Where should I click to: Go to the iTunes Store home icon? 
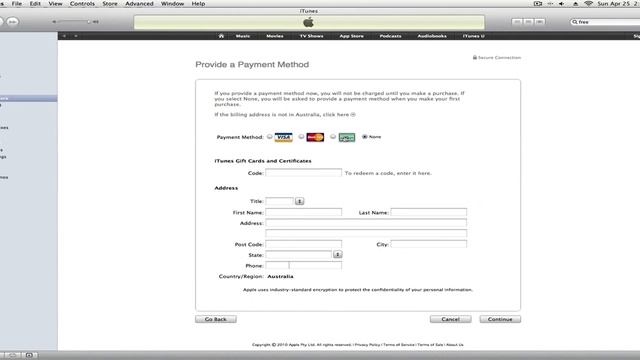[221, 36]
